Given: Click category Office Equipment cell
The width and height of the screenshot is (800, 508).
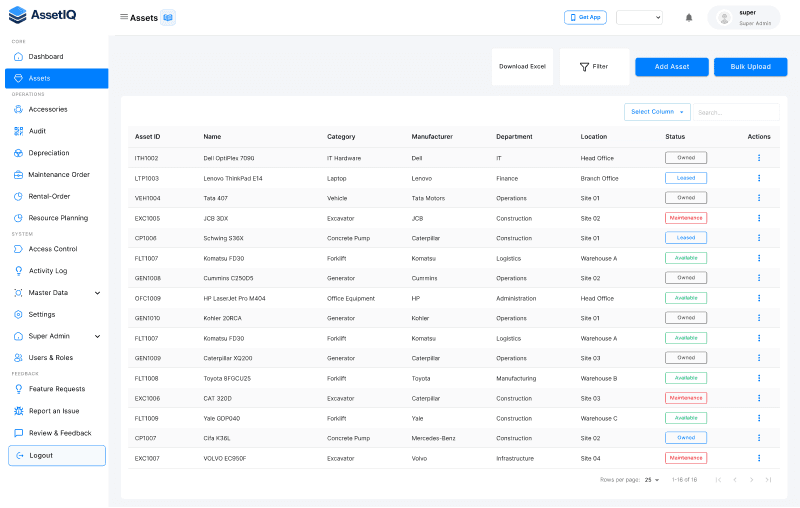Looking at the screenshot, I should pyautogui.click(x=351, y=298).
